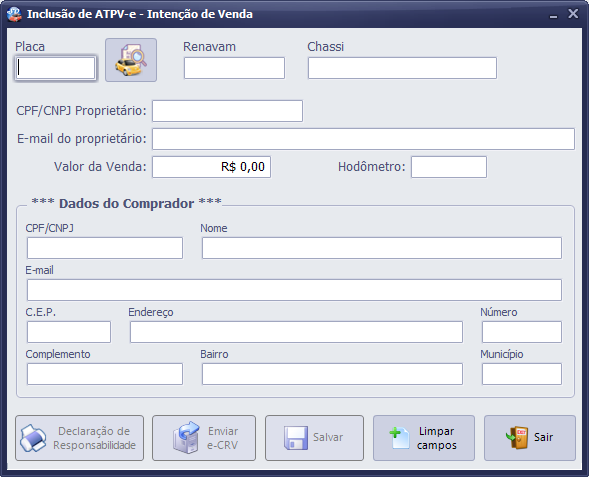Minimize the ATPV-e window
This screenshot has width=589, height=477.
point(553,15)
